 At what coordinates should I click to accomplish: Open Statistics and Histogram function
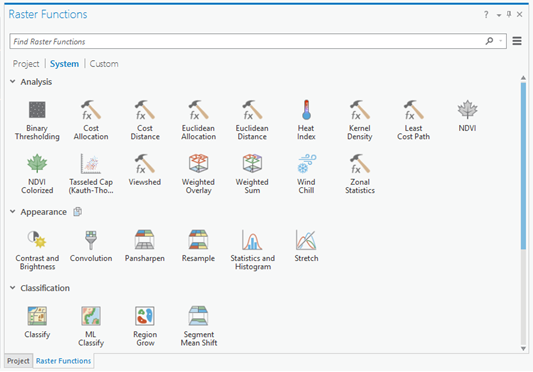coord(252,250)
